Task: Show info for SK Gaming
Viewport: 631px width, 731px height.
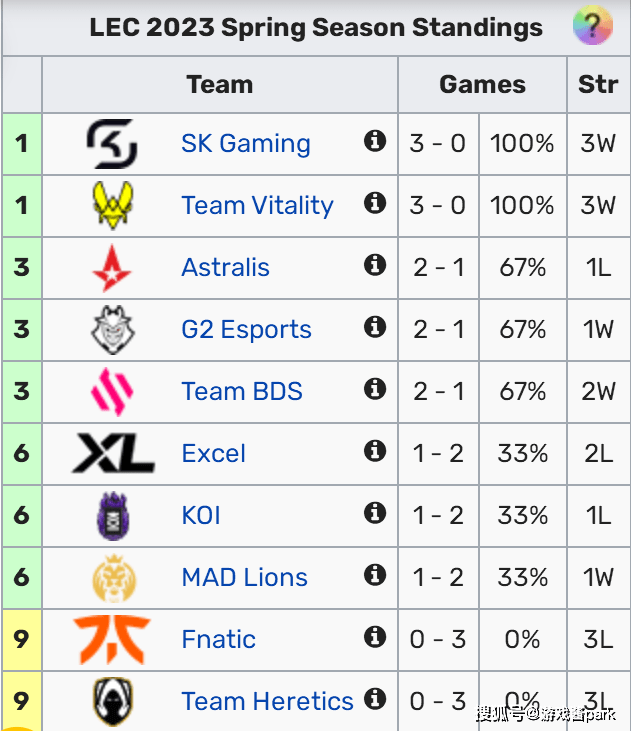Action: click(x=375, y=141)
